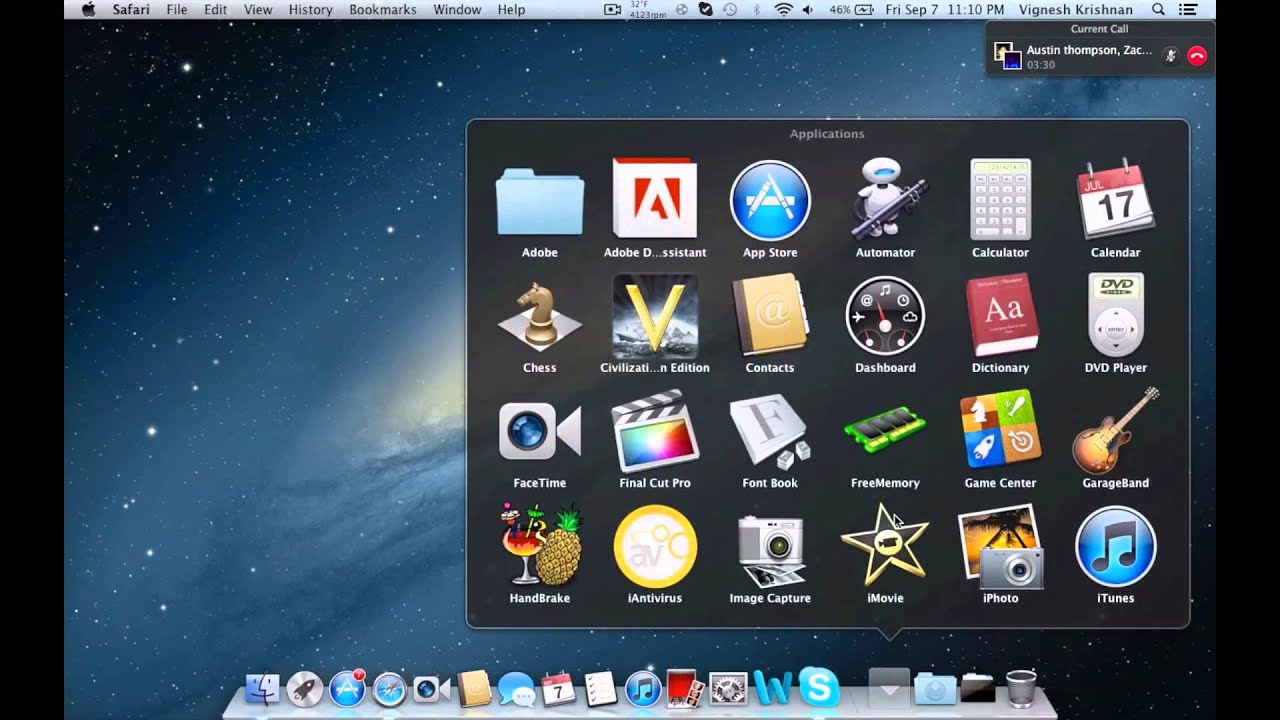The height and width of the screenshot is (720, 1280).
Task: Click the temperature and fan rpm readout
Action: 650,10
